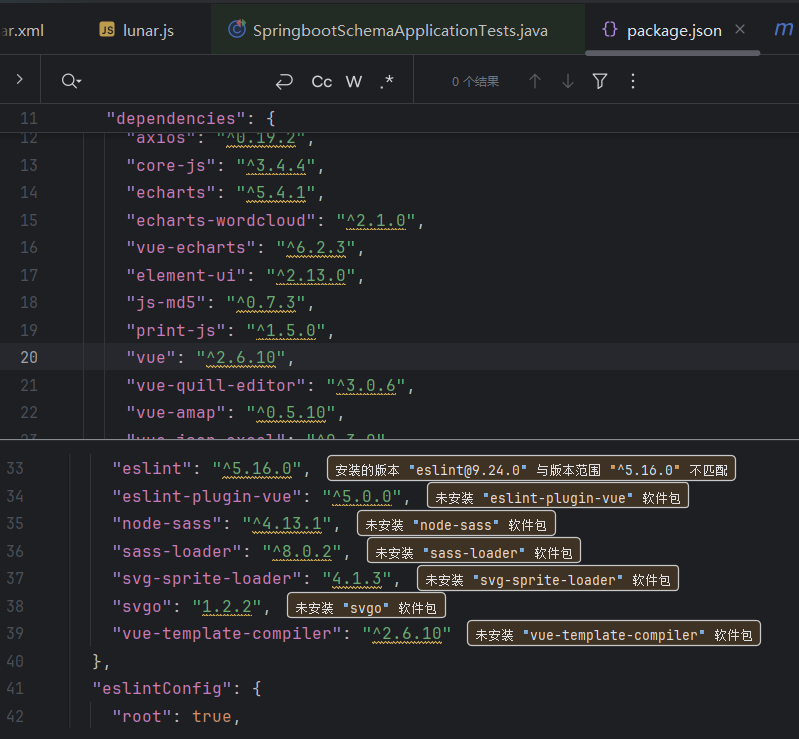The width and height of the screenshot is (799, 739).
Task: Open the search filter funnel icon
Action: click(x=600, y=82)
